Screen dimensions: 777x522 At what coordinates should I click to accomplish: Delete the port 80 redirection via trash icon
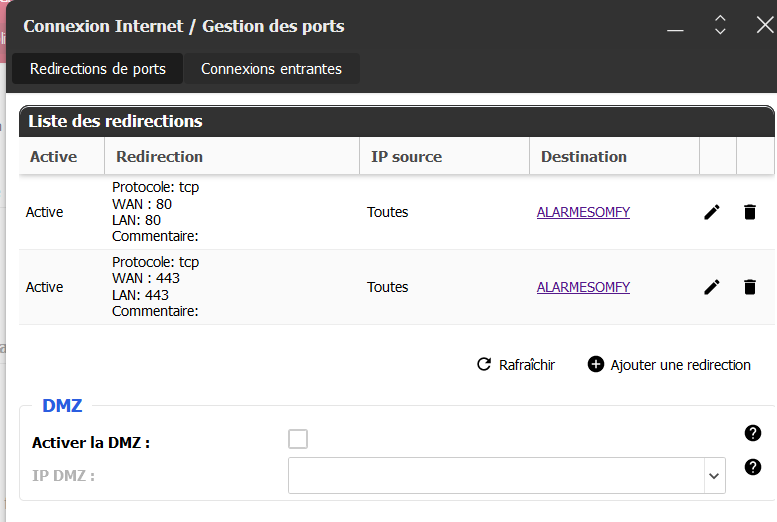(749, 212)
